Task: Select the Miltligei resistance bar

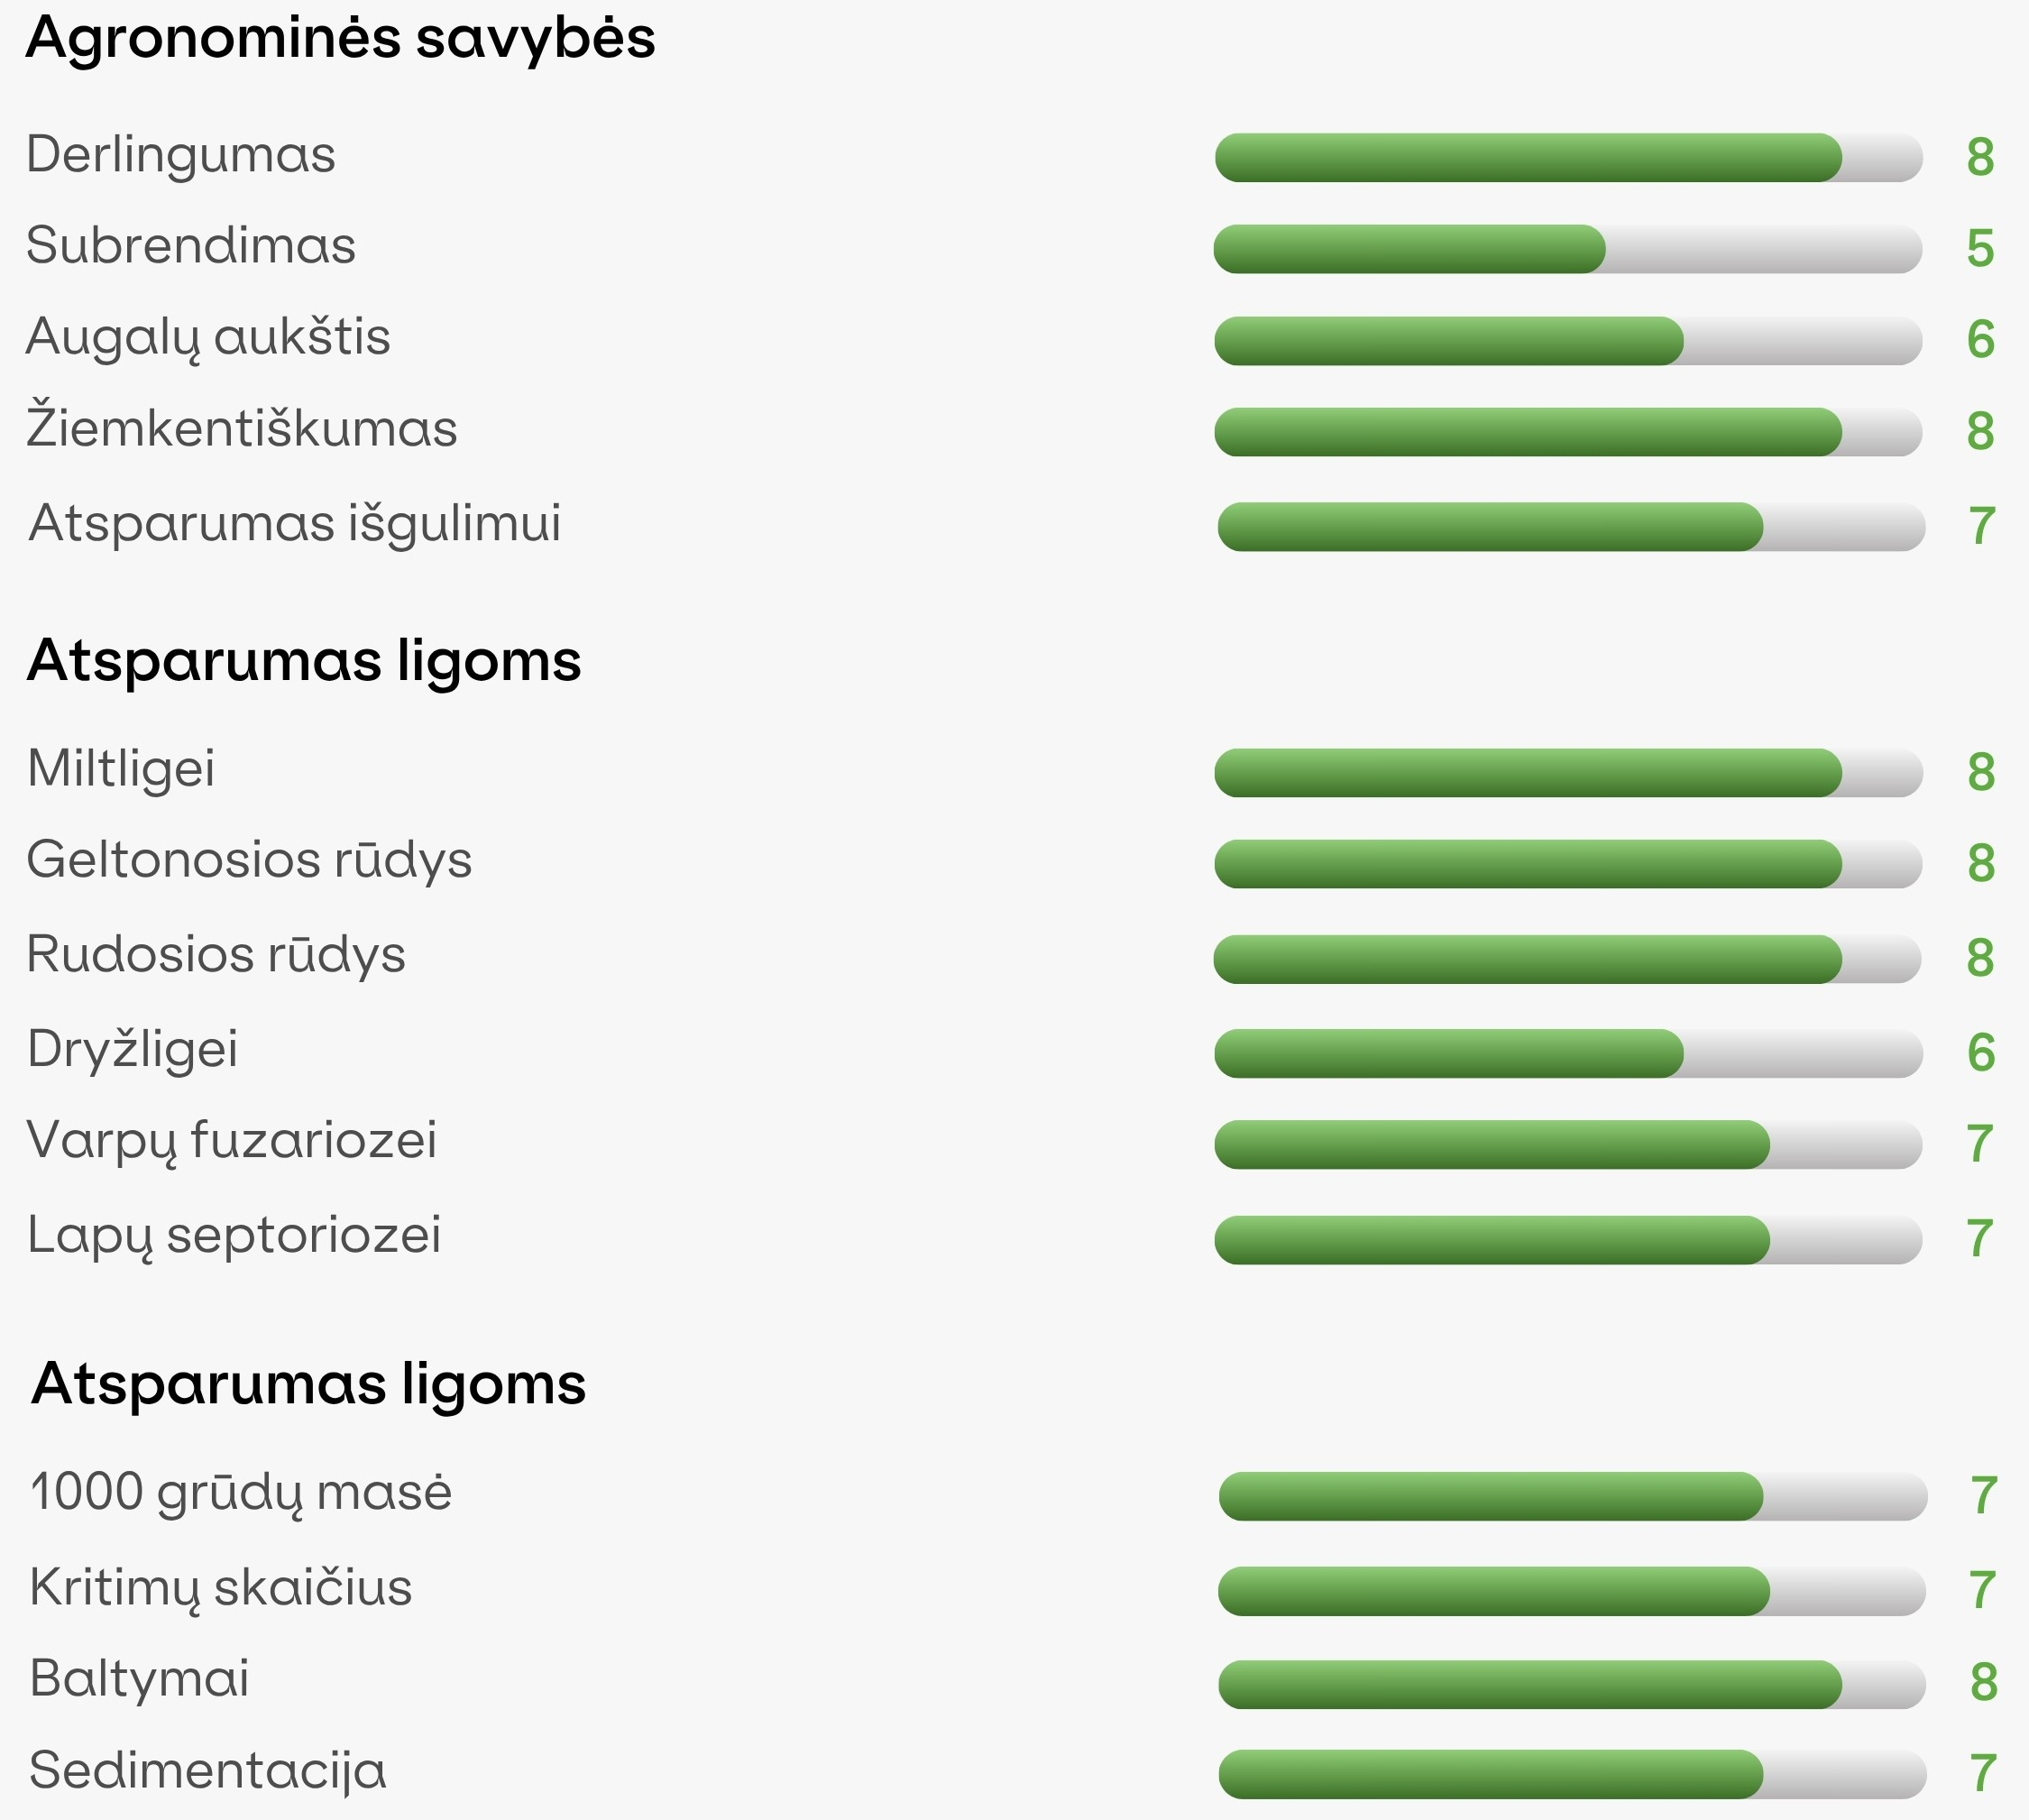Action: [1568, 773]
